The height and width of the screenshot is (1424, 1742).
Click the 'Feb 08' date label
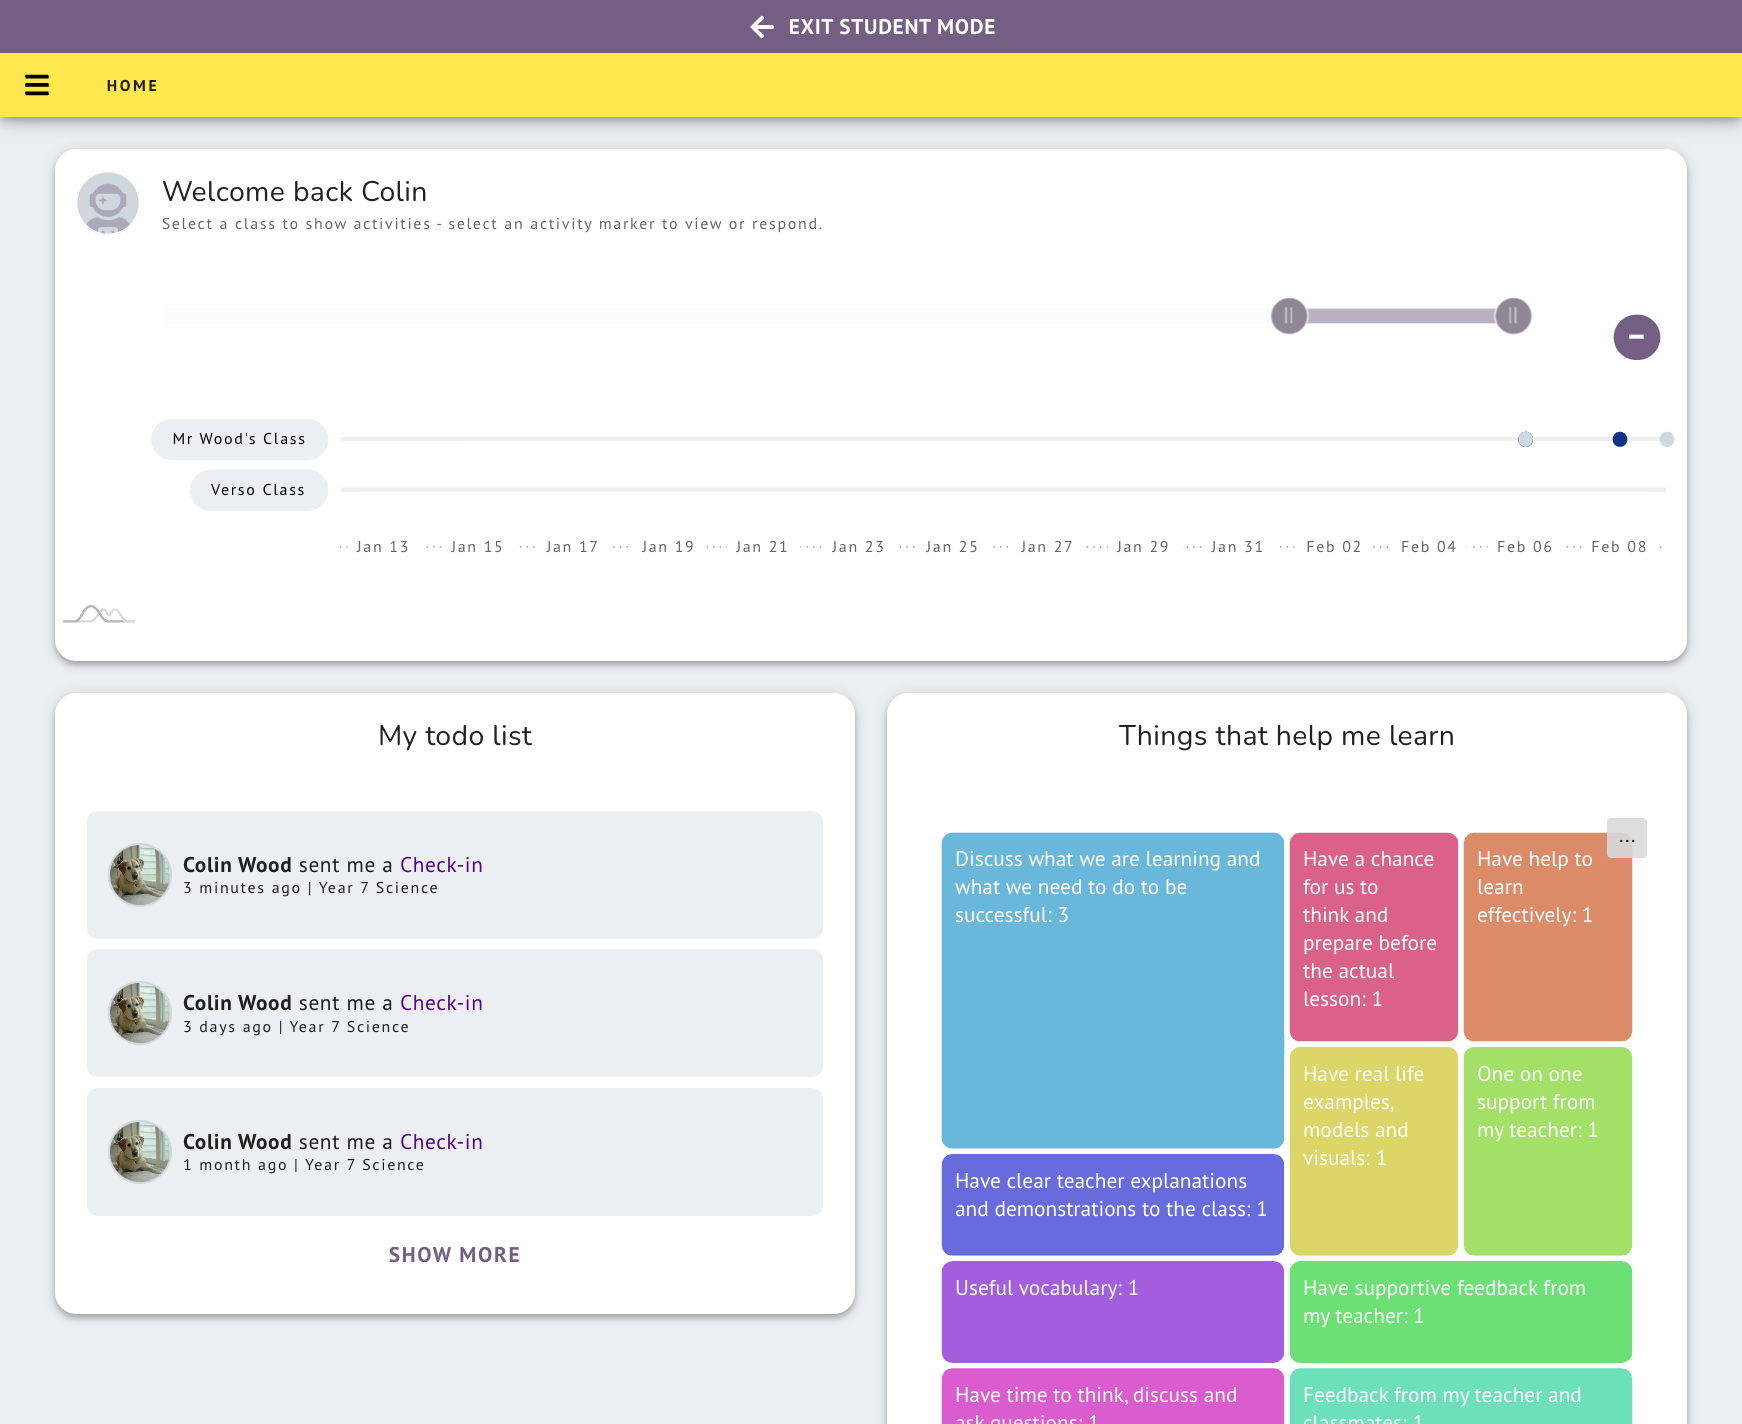pyautogui.click(x=1618, y=547)
